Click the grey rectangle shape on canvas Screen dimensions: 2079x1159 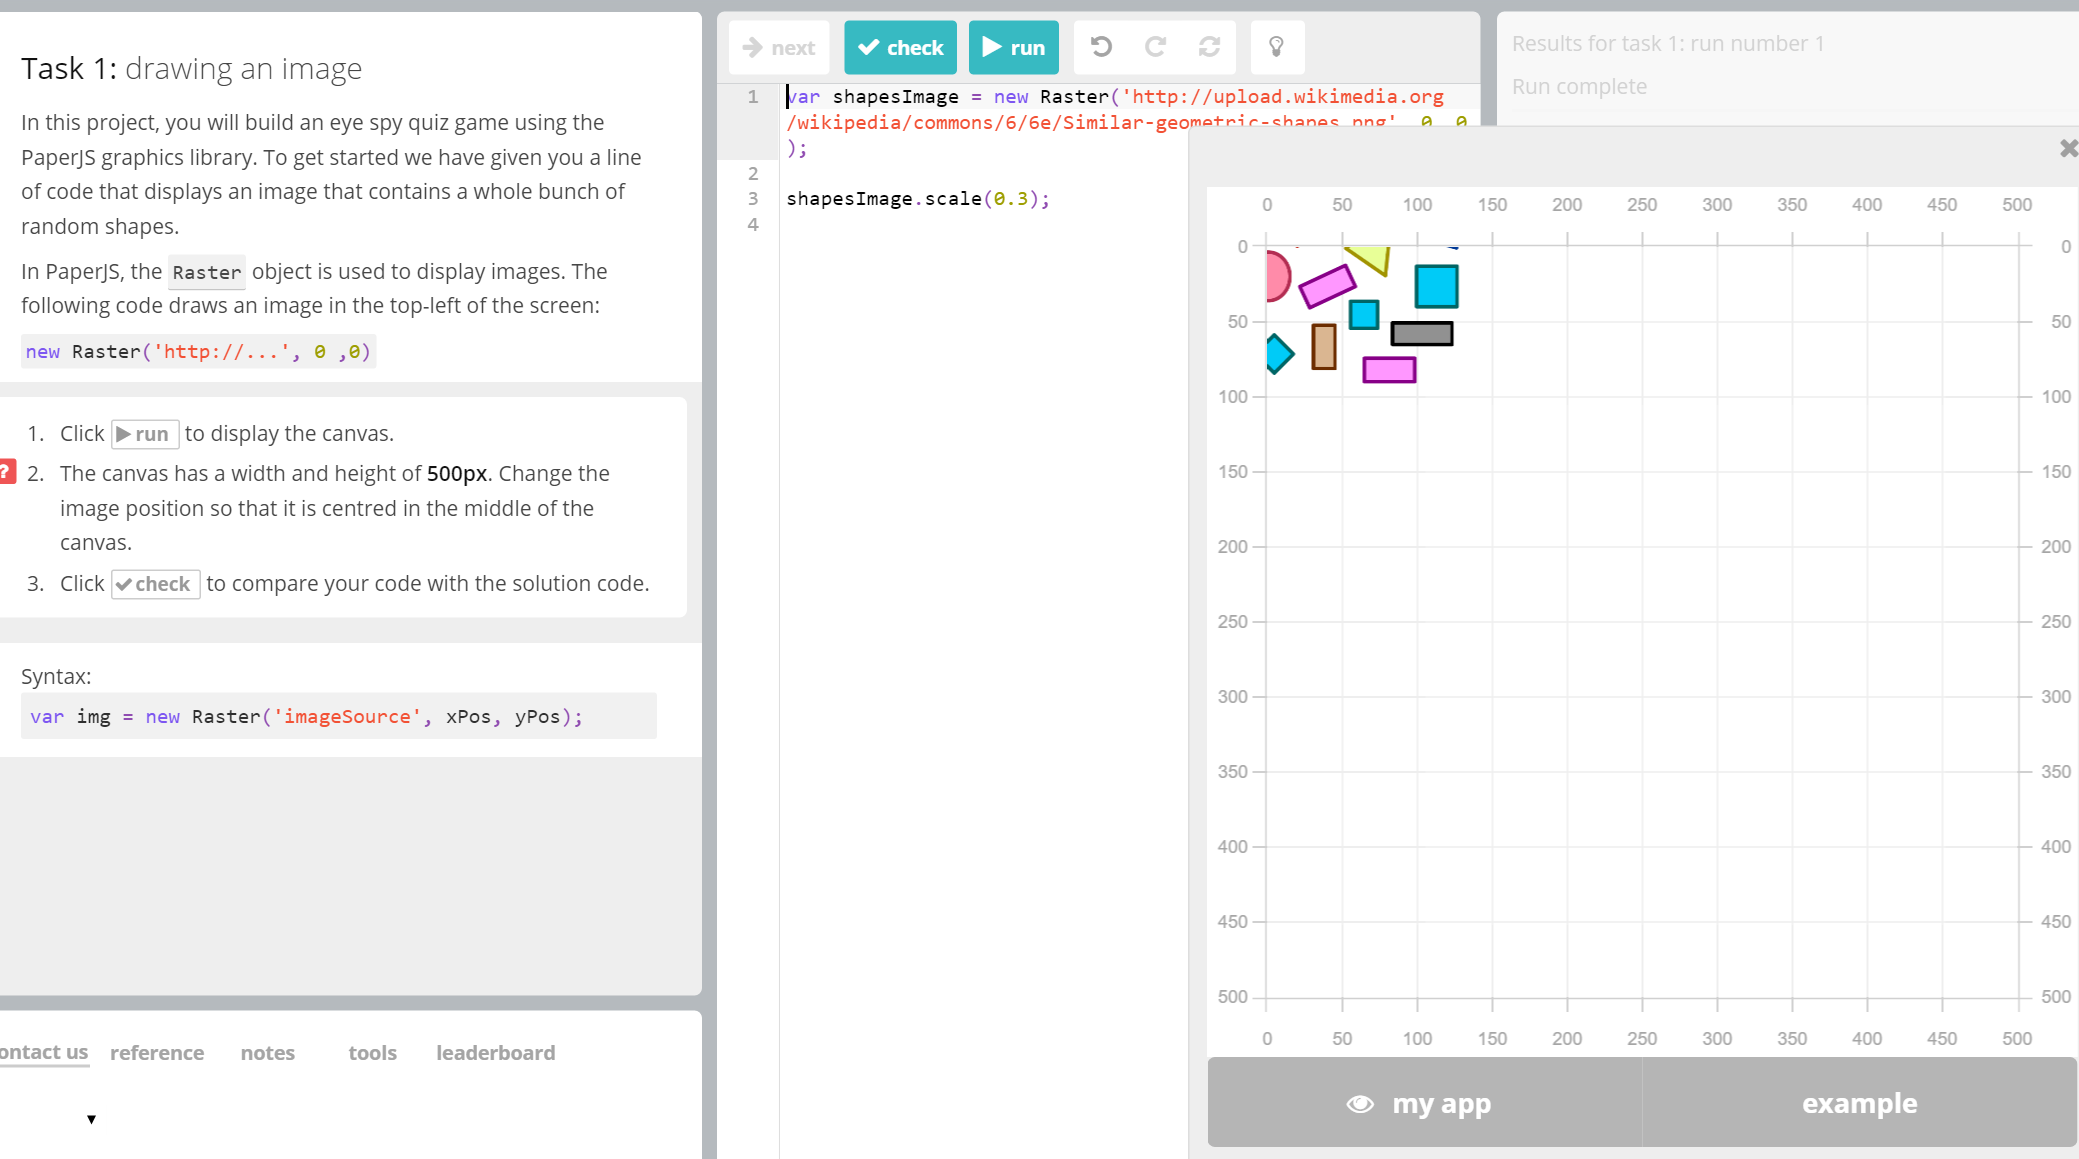[x=1421, y=333]
